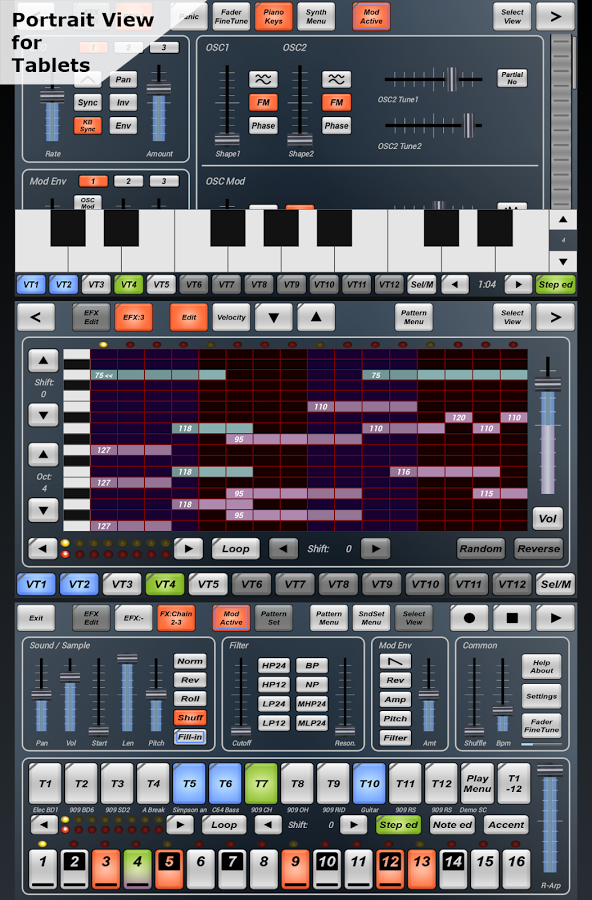
Task: Enable Fill-in in Sound / Sample section
Action: tap(190, 736)
